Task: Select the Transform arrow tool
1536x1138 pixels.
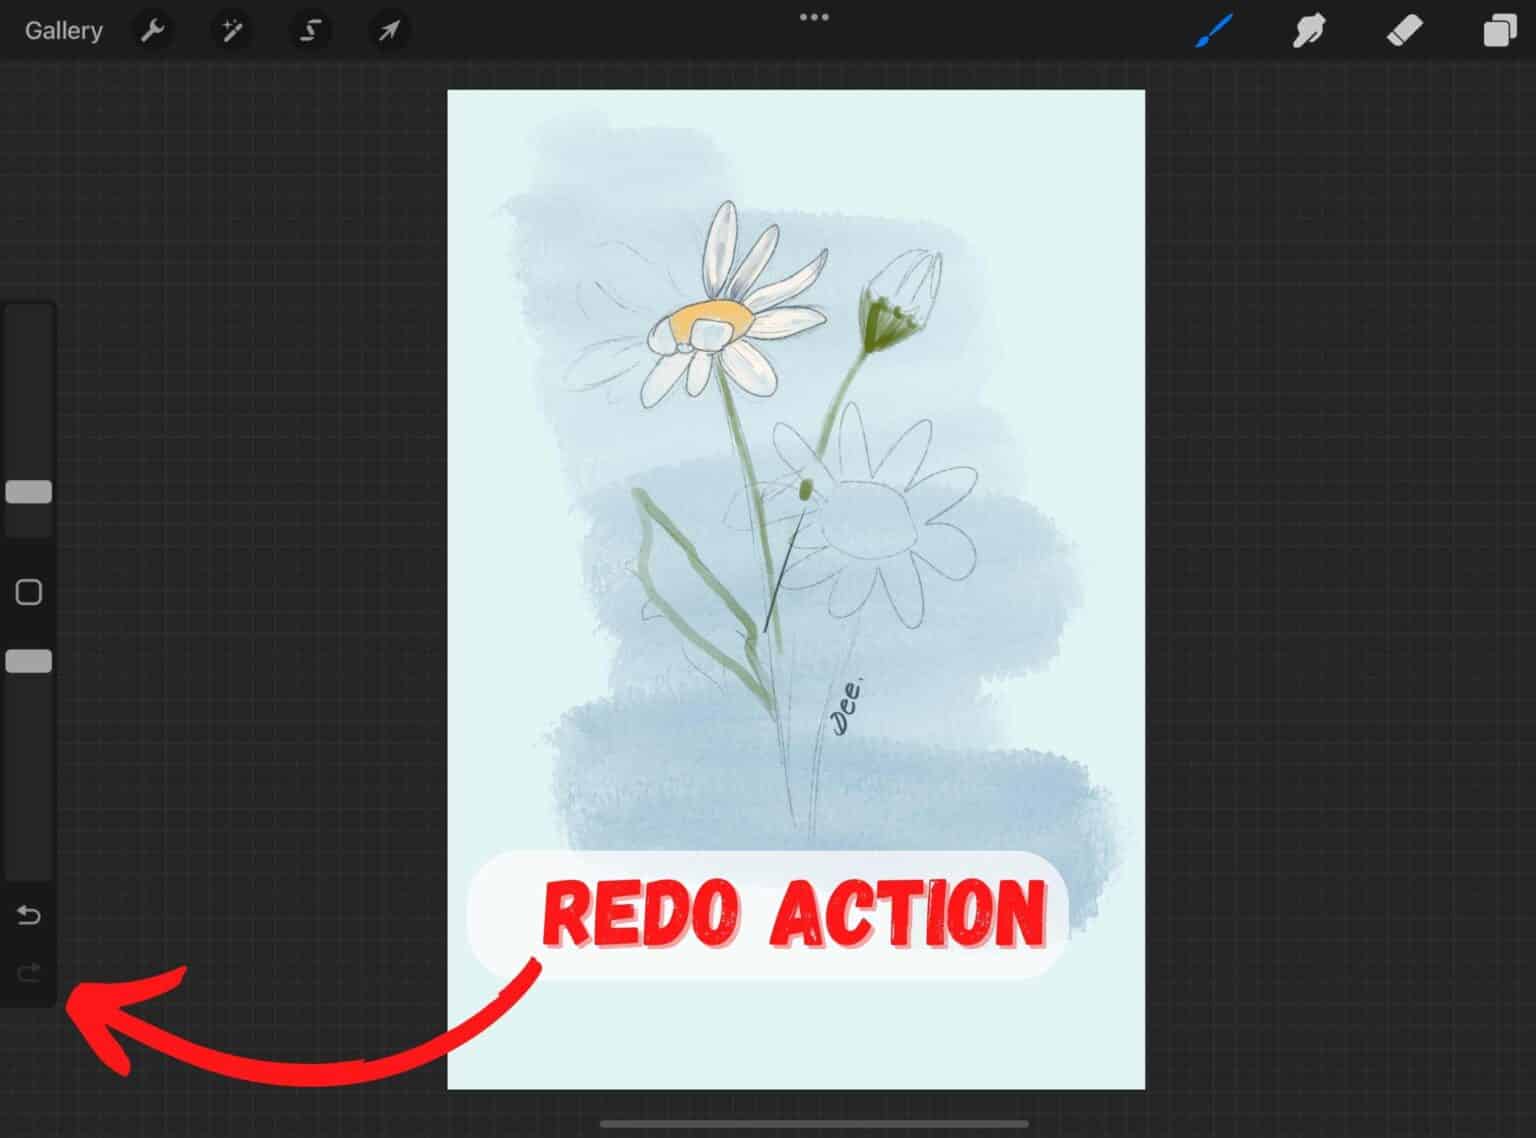Action: (389, 30)
